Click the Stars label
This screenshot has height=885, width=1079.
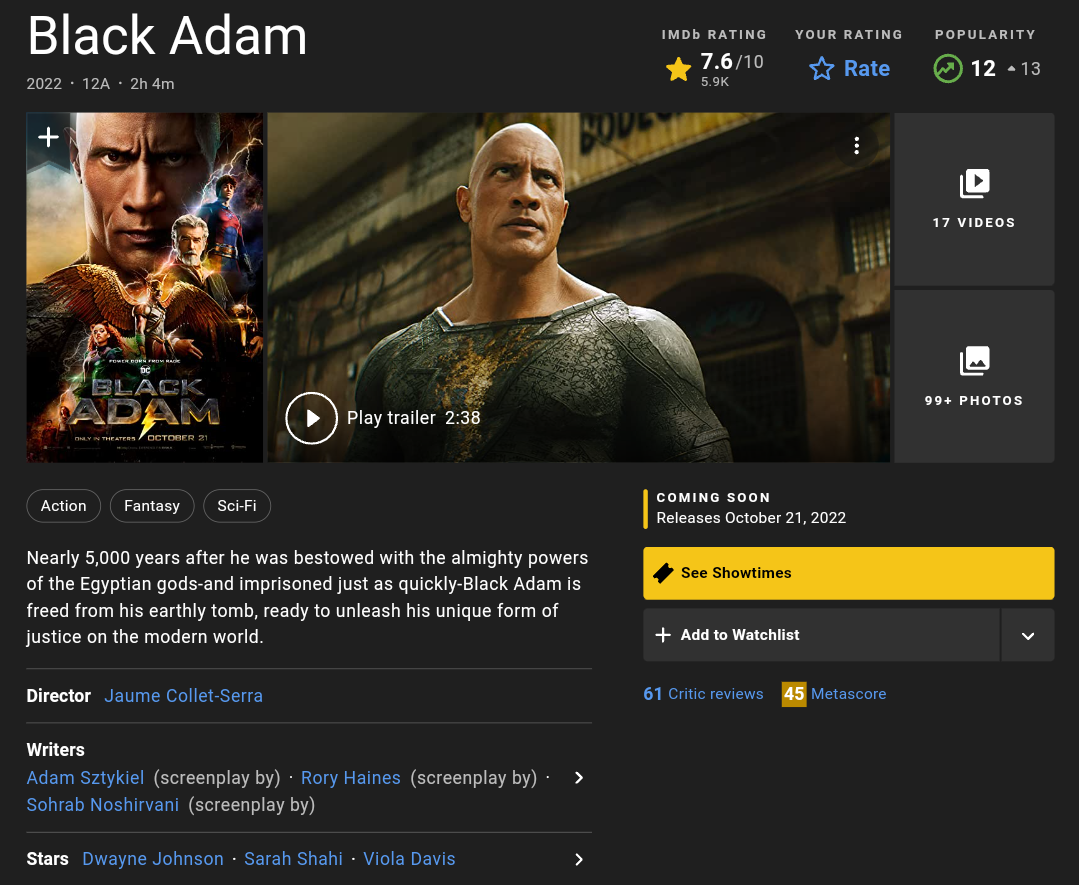click(47, 859)
